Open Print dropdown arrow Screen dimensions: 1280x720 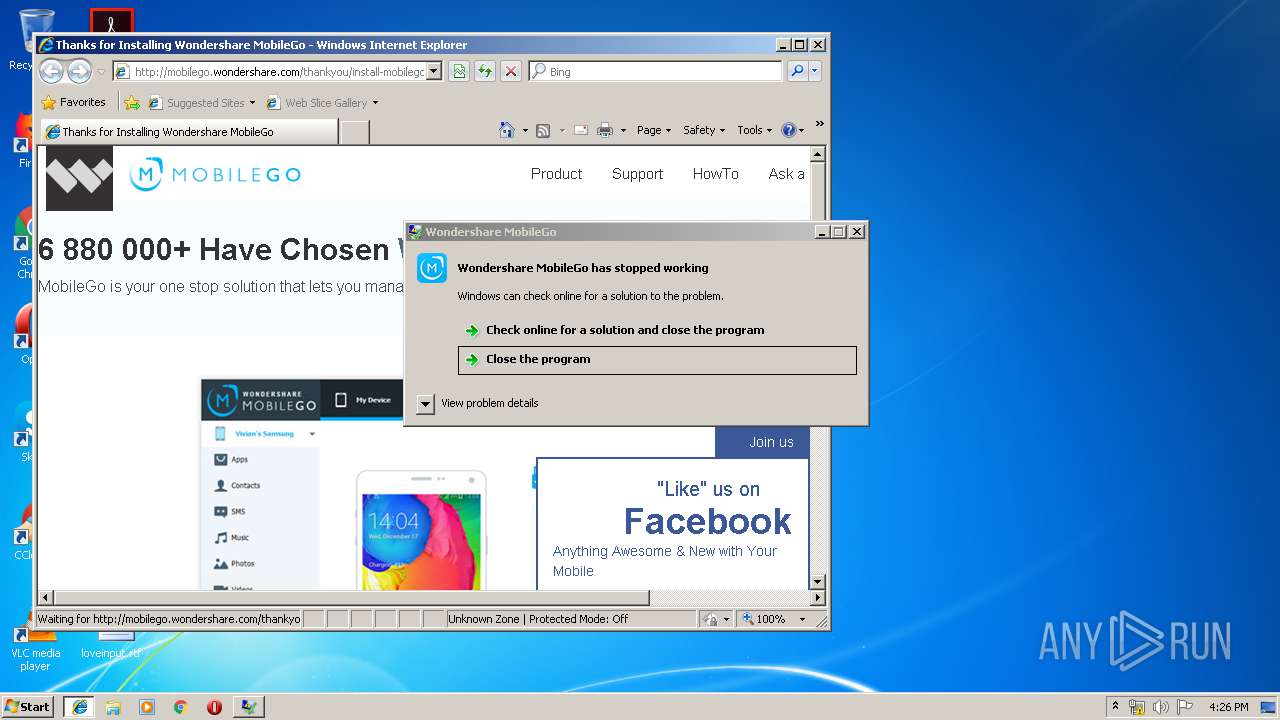623,131
